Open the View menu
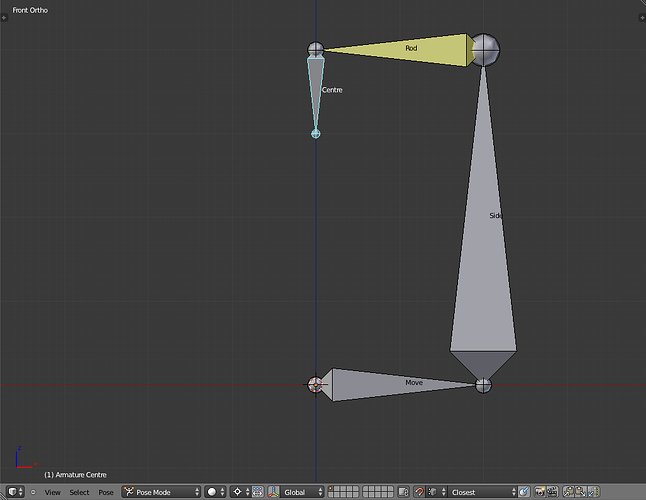 (x=52, y=492)
